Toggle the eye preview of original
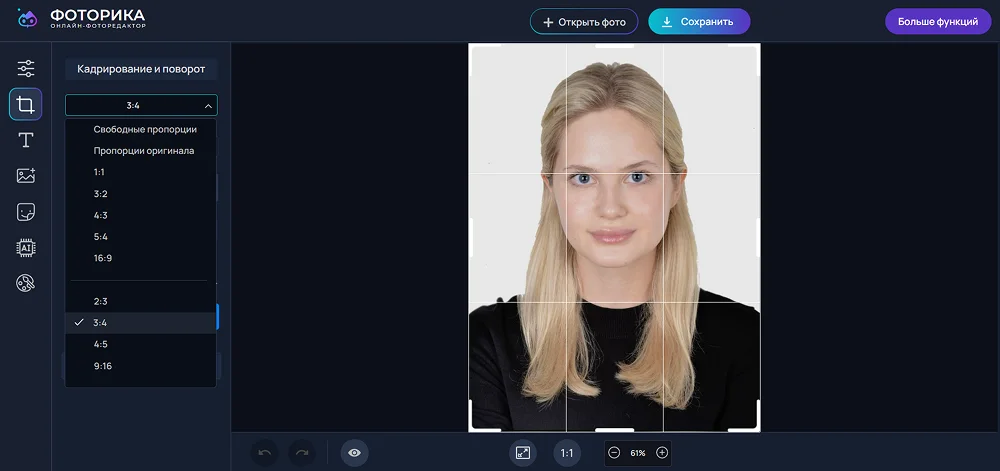 tap(354, 453)
